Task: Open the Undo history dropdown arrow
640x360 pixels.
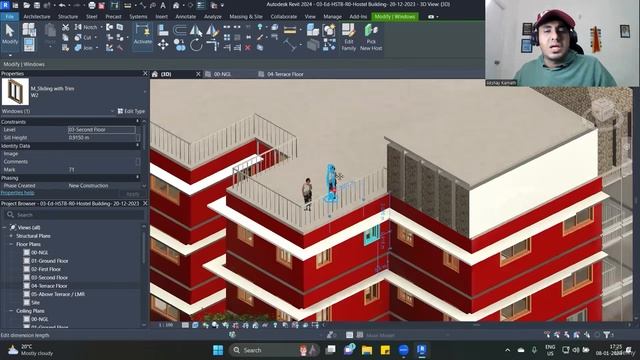Action: pos(69,6)
